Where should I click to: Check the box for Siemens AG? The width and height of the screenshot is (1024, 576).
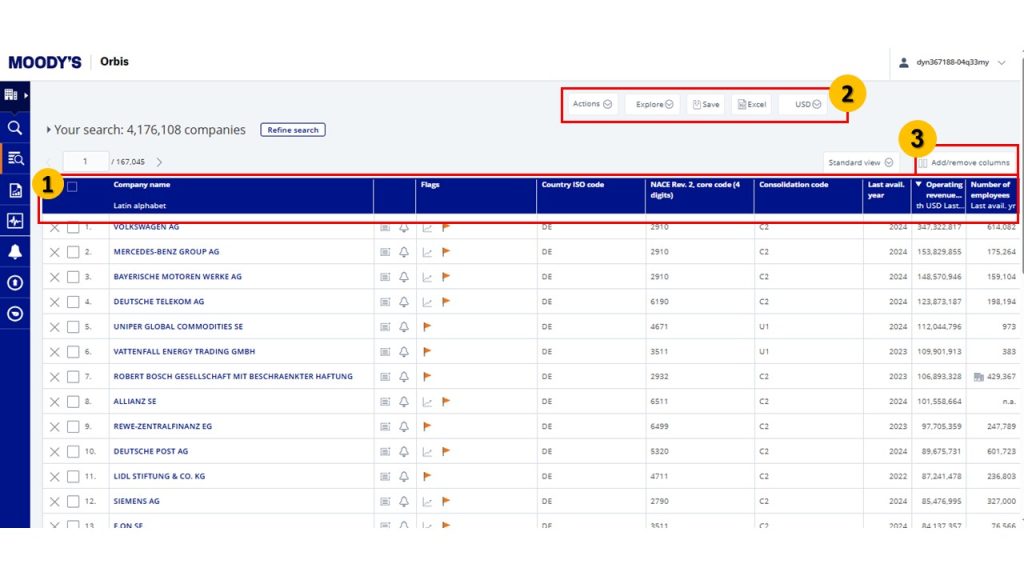pos(73,502)
